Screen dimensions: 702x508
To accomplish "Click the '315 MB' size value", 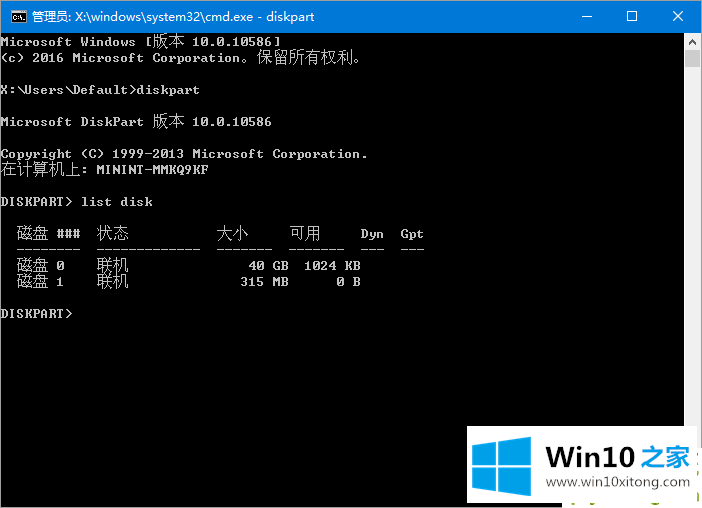I will 265,282.
